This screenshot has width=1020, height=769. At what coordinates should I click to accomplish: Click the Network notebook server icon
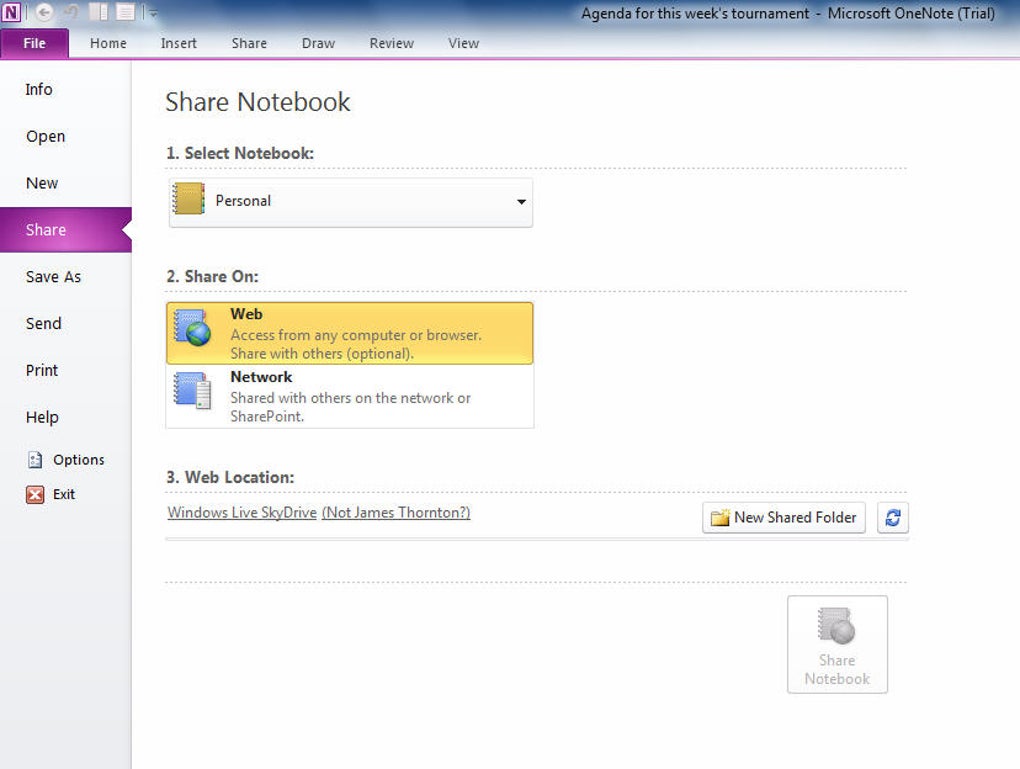pos(192,390)
